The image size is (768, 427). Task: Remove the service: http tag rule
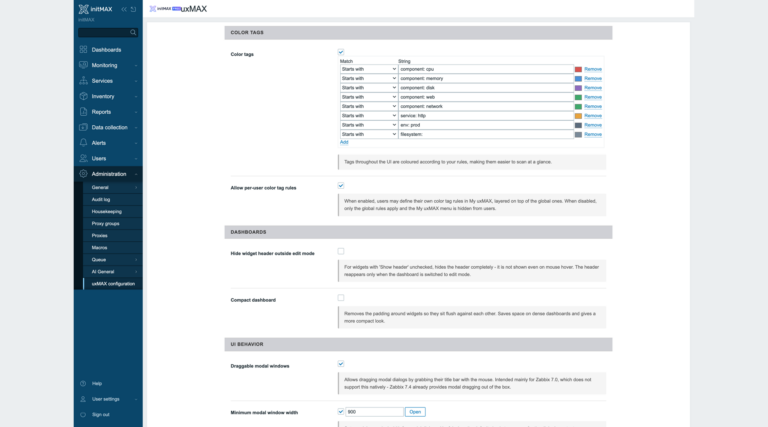click(593, 116)
